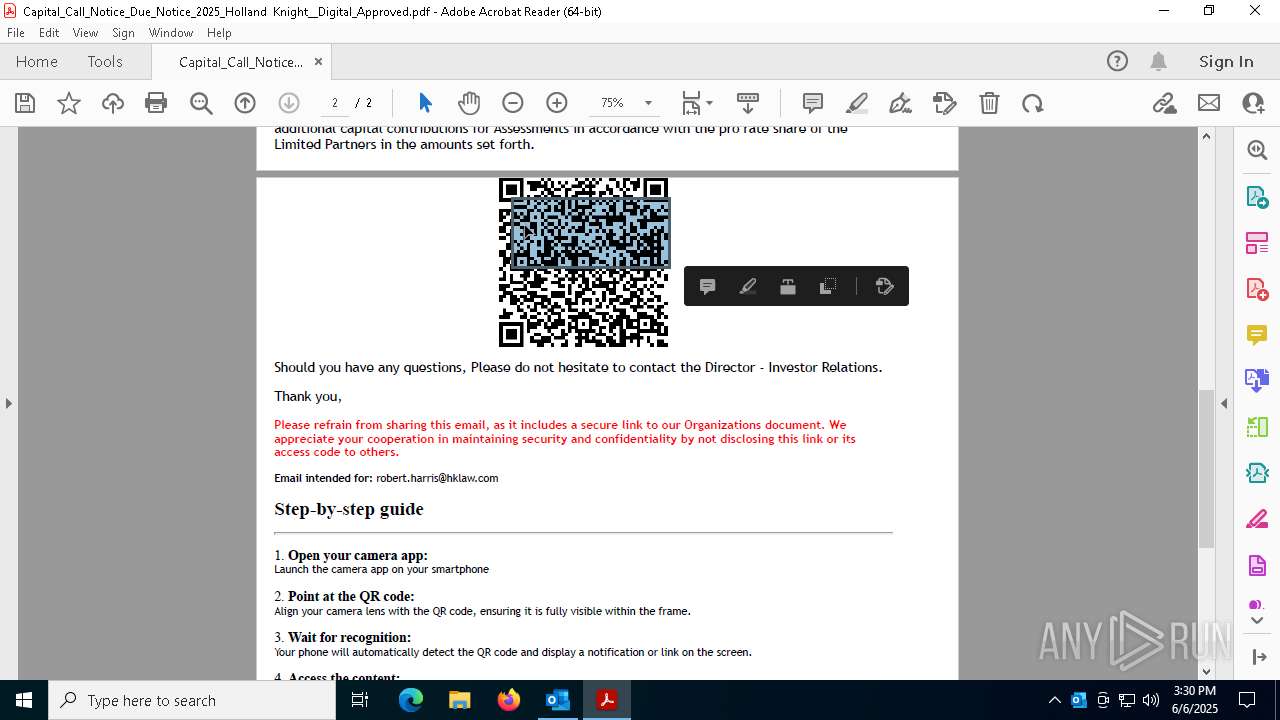
Task: Open the Fill and Sign stamp tool
Action: [x=945, y=103]
